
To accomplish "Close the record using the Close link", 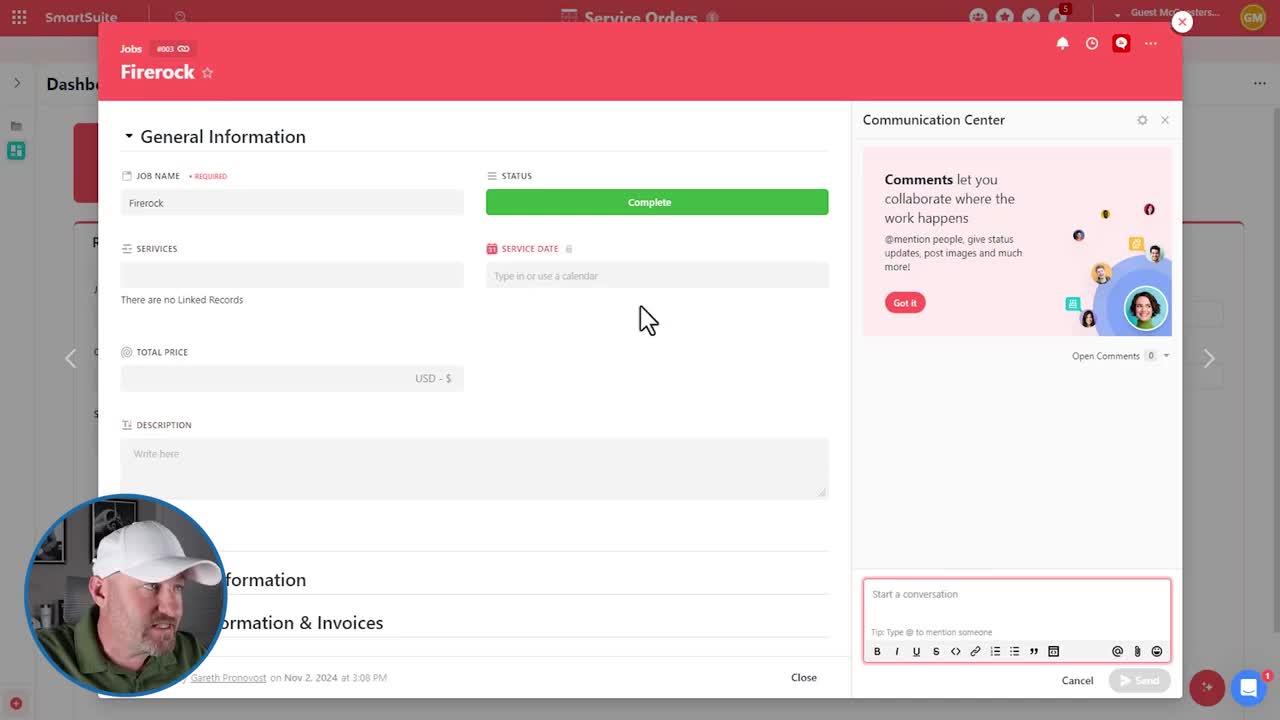I will (x=804, y=678).
